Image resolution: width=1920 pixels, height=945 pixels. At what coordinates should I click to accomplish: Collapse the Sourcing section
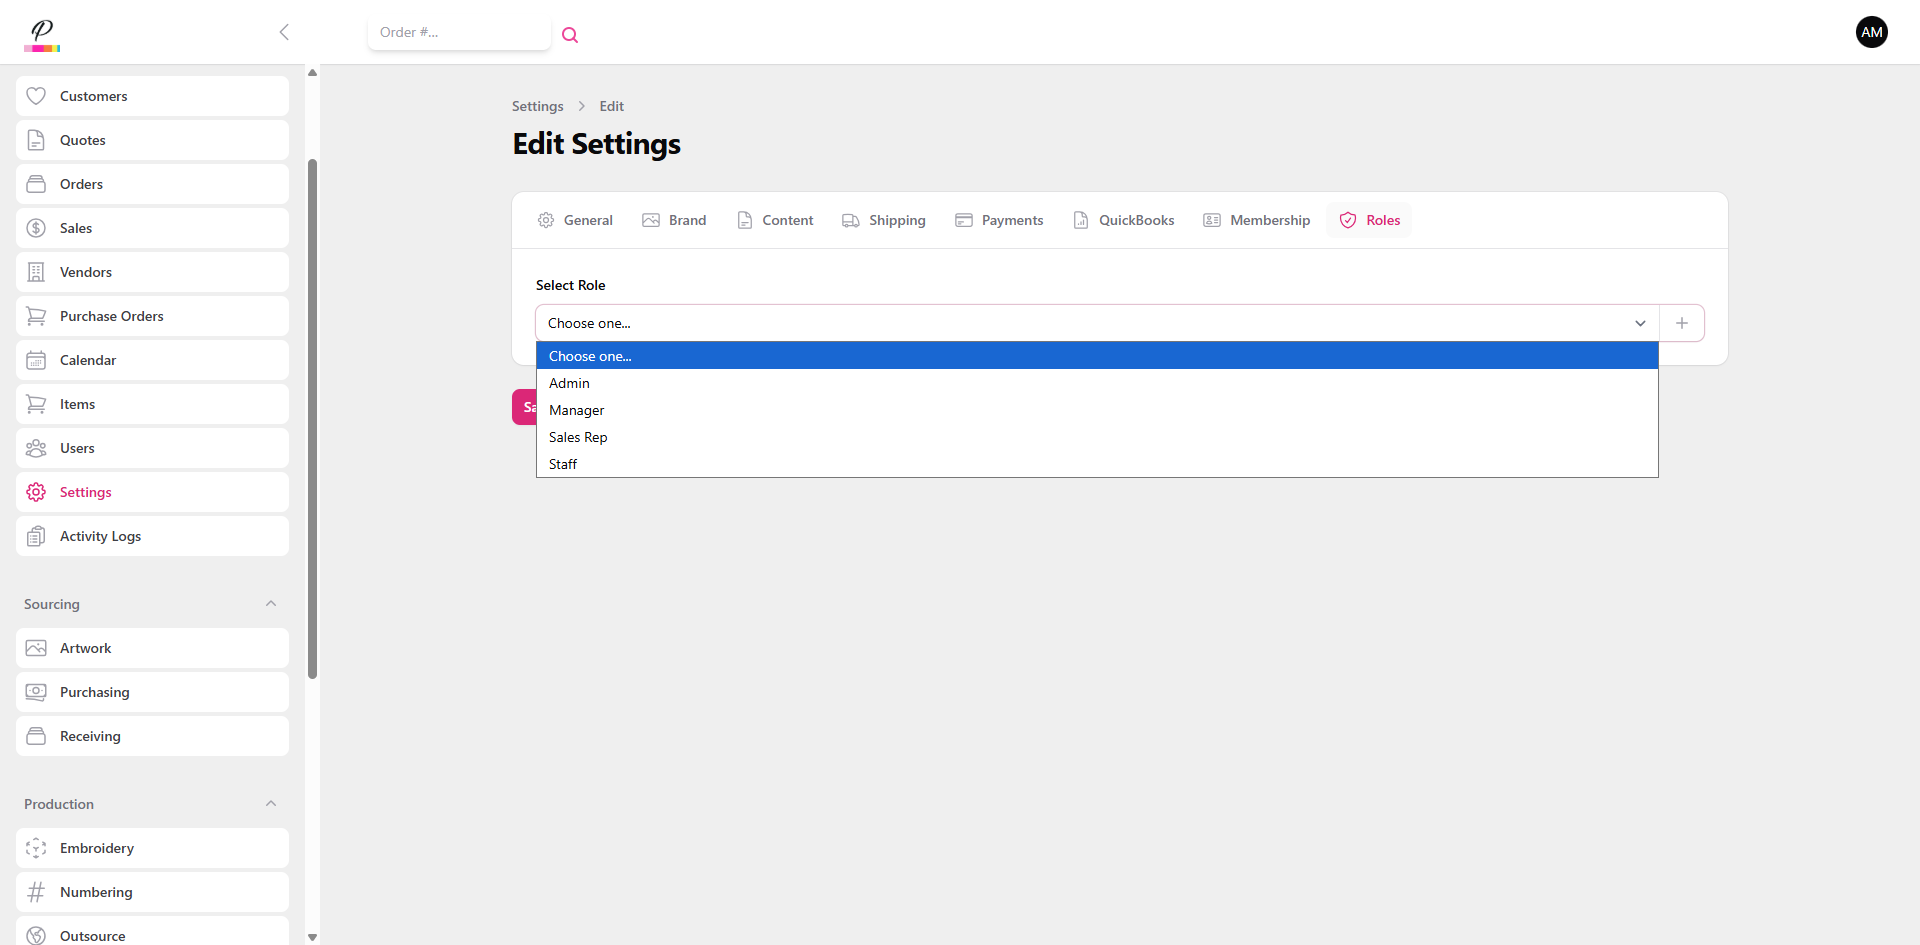[x=271, y=604]
